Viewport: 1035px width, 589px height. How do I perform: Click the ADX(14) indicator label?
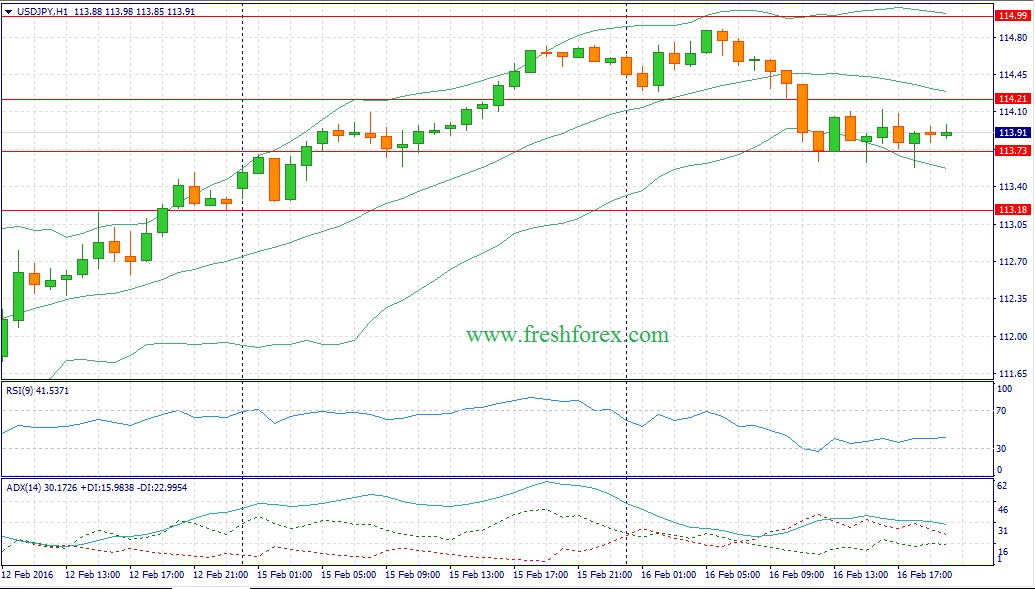pyautogui.click(x=24, y=485)
